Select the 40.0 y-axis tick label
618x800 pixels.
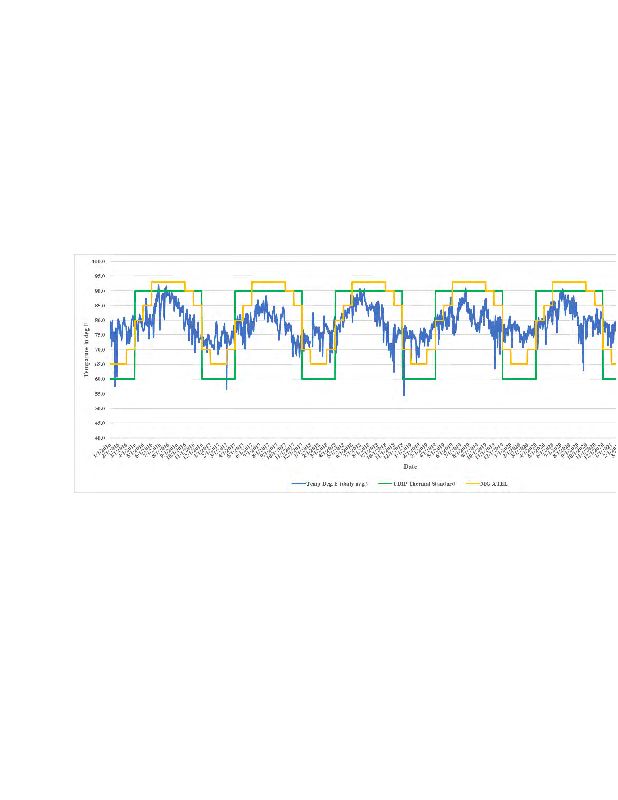(99, 437)
